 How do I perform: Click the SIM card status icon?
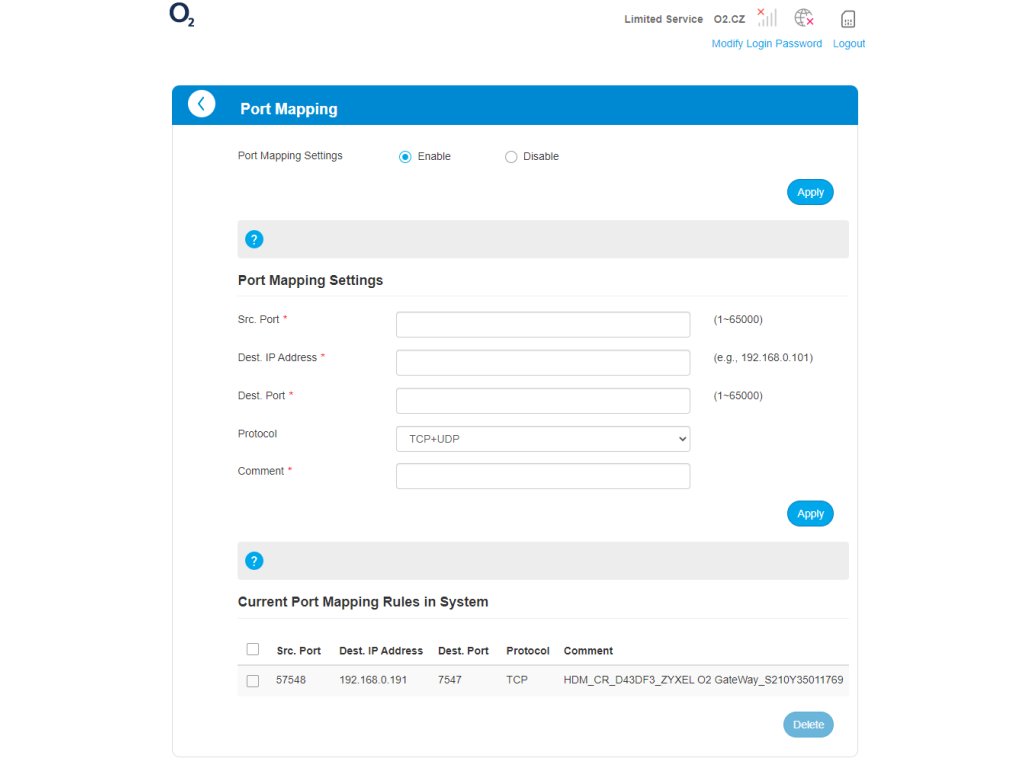[848, 19]
